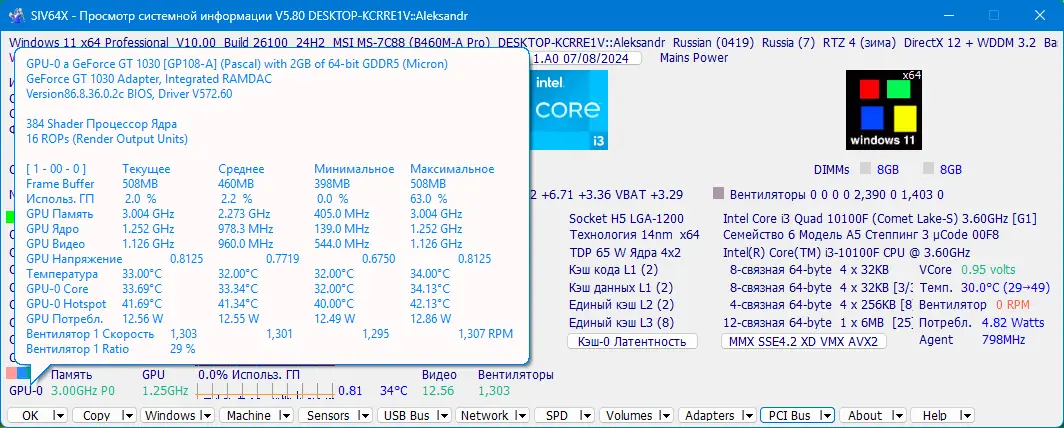Open the Volumes button dropdown arrow

pyautogui.click(x=668, y=415)
